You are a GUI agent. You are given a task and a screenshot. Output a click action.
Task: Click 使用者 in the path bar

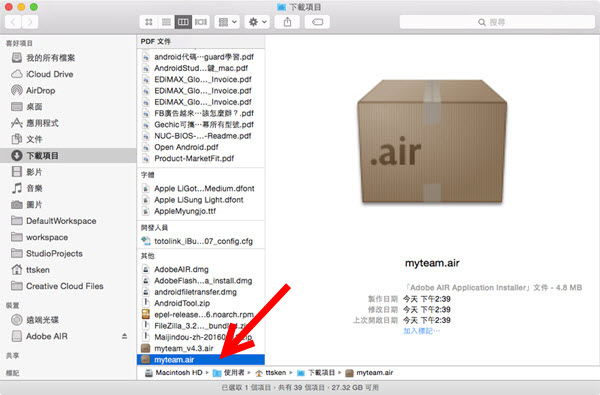click(x=229, y=373)
